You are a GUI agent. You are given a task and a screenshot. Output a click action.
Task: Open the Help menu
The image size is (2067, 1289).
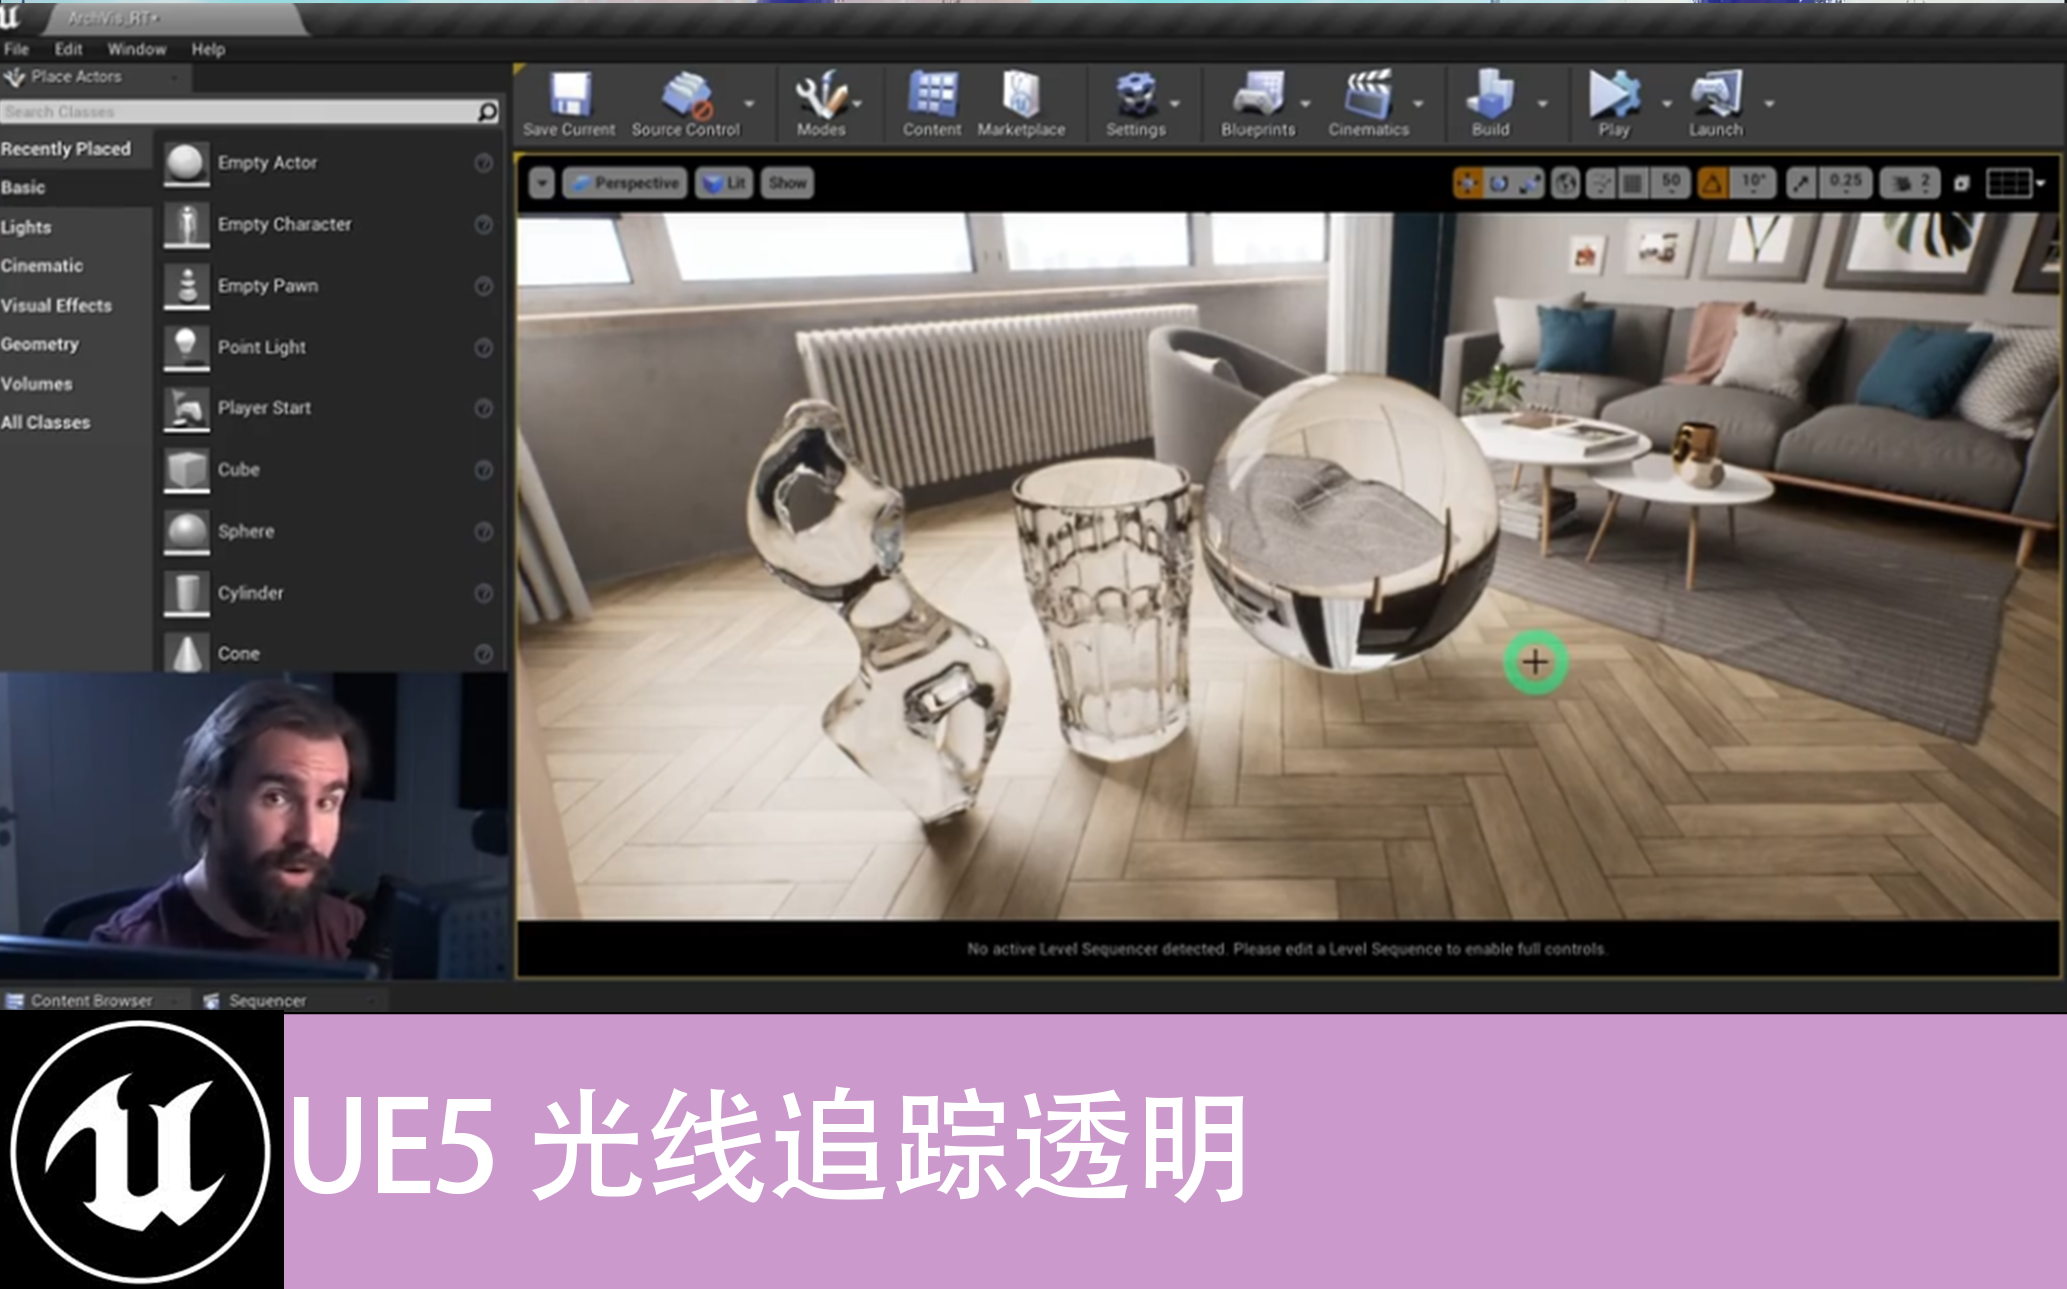208,49
